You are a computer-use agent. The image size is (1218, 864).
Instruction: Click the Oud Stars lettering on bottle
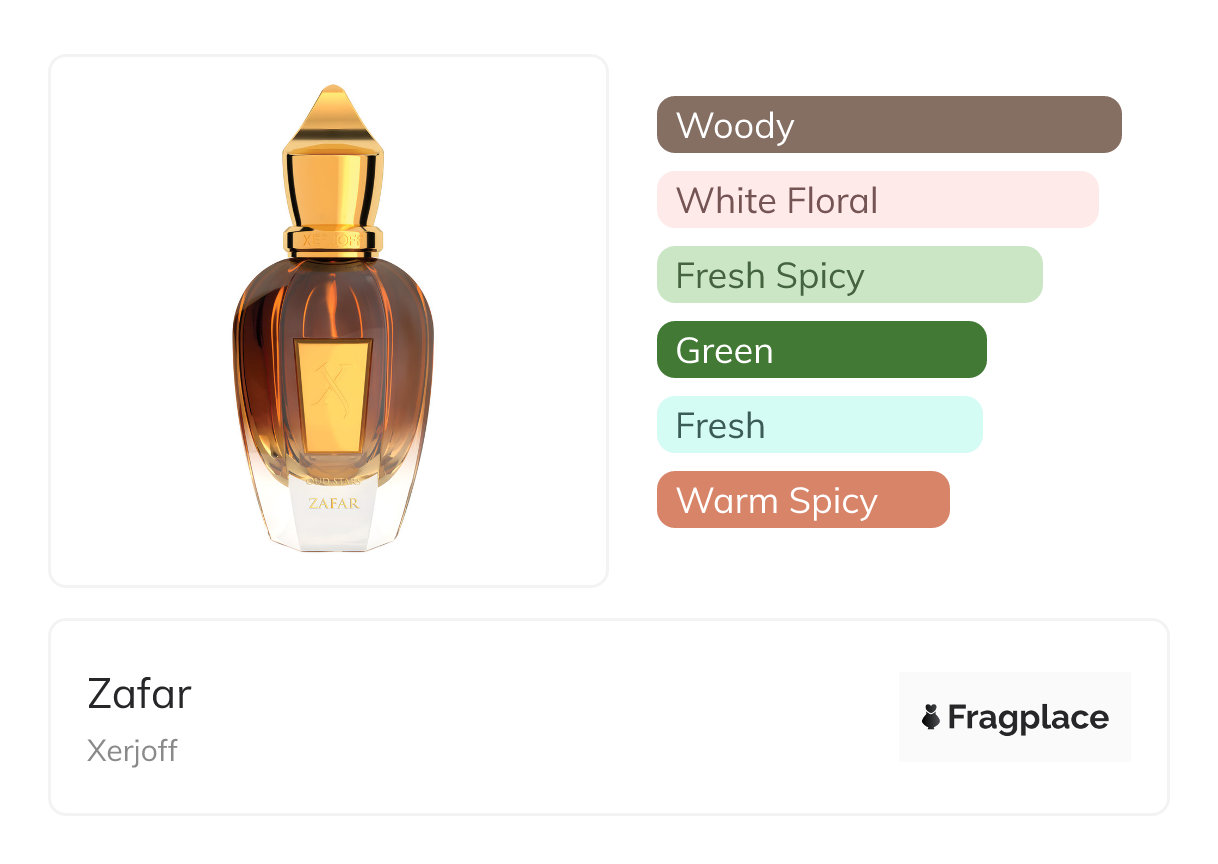pyautogui.click(x=333, y=483)
